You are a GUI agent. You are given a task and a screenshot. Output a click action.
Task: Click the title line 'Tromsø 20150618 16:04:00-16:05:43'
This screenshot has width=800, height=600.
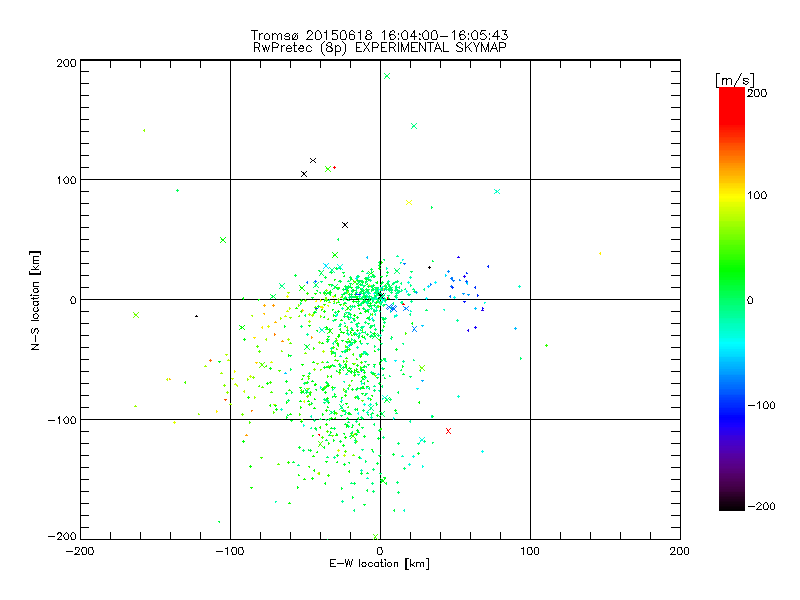pyautogui.click(x=380, y=35)
